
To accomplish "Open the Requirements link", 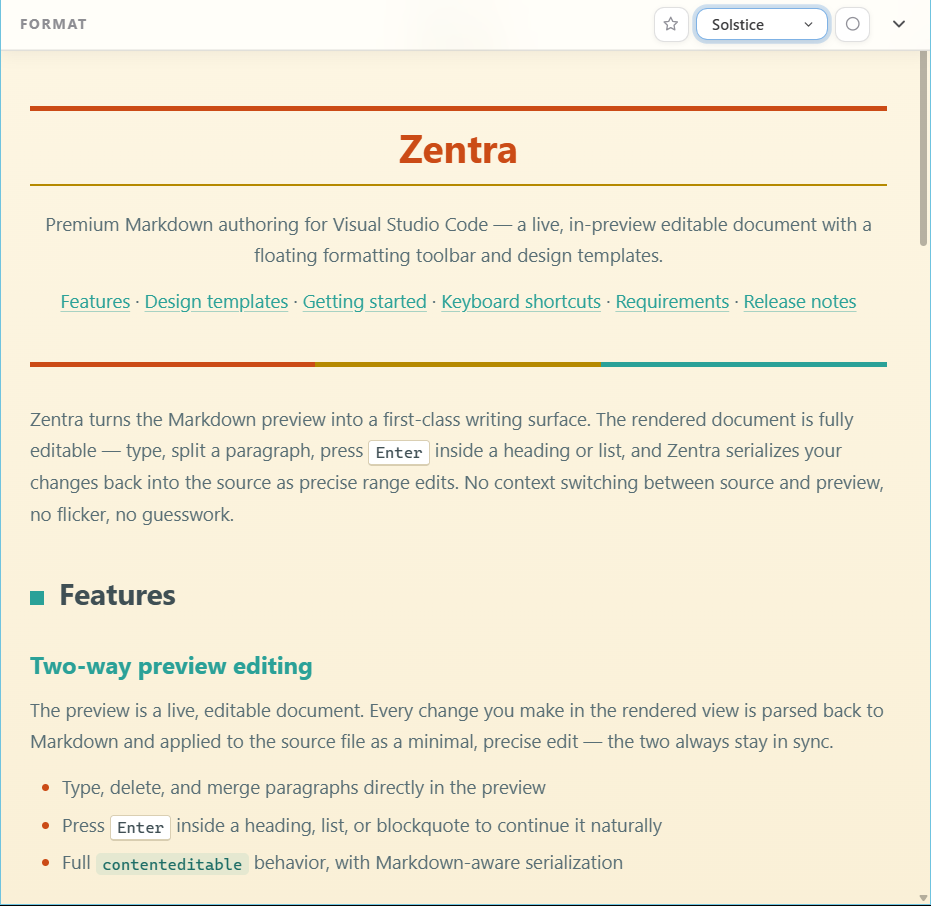I will (672, 302).
